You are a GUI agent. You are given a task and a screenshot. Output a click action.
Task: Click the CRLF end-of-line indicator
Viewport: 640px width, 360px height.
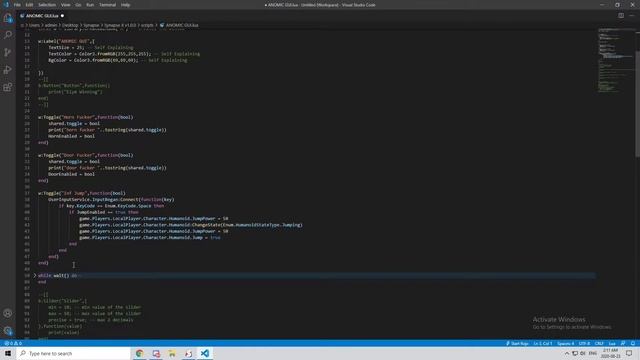pos(599,343)
